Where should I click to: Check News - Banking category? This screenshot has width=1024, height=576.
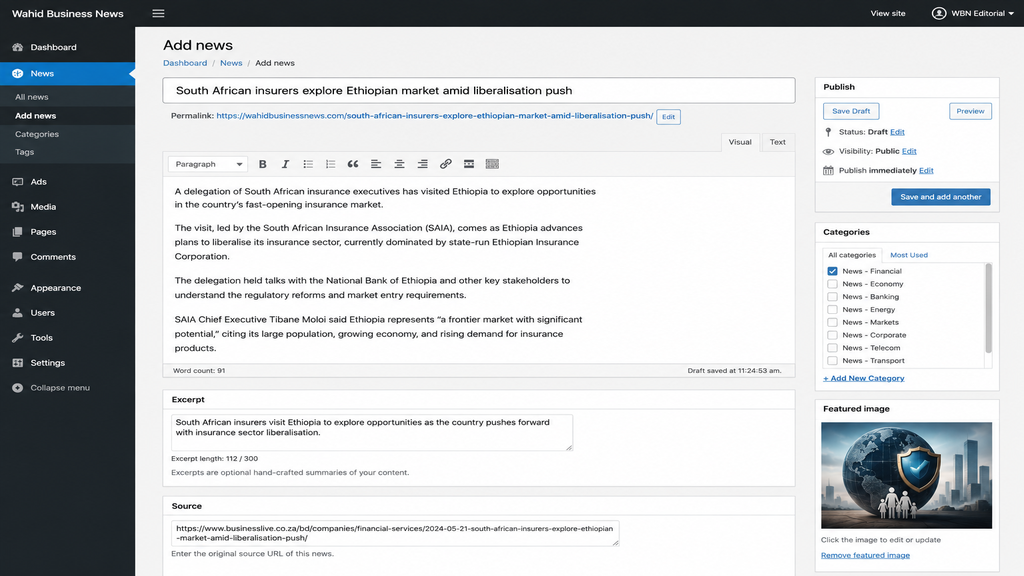tap(832, 296)
